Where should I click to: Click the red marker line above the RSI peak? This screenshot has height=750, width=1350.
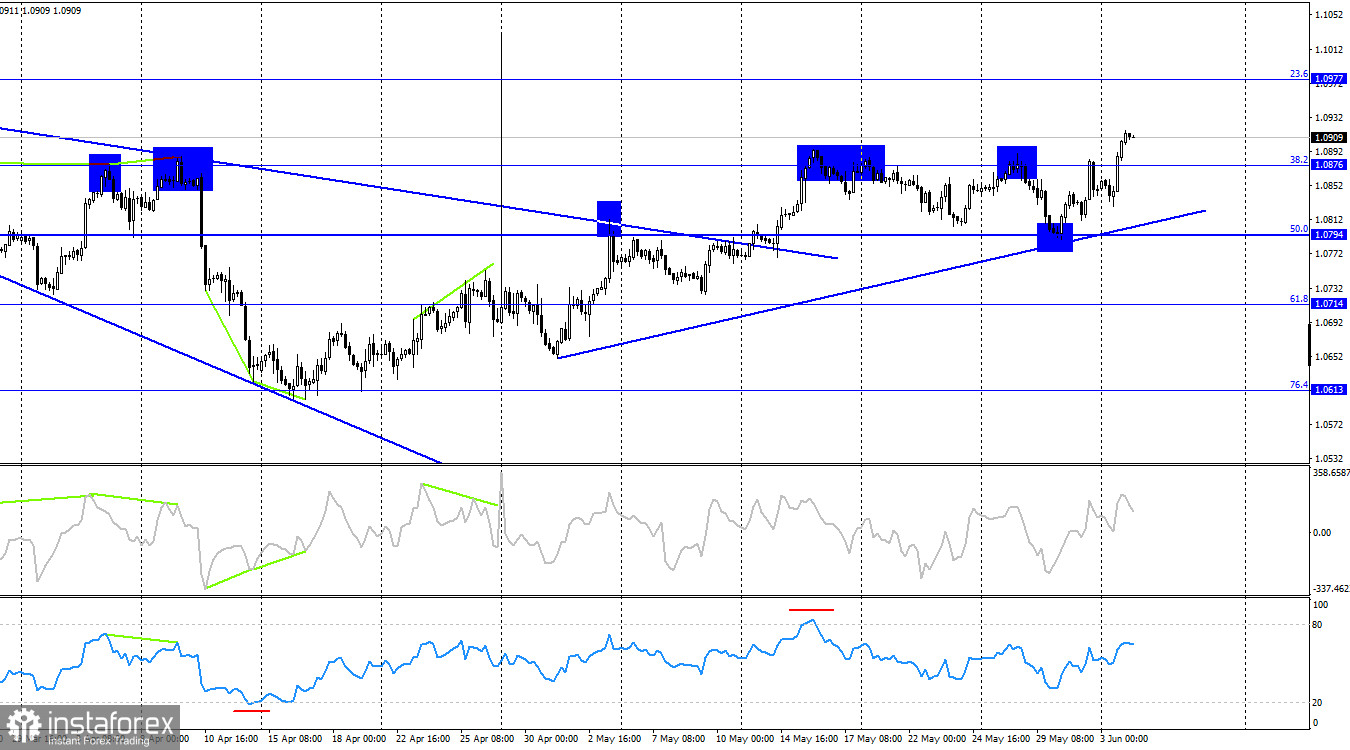pyautogui.click(x=811, y=608)
